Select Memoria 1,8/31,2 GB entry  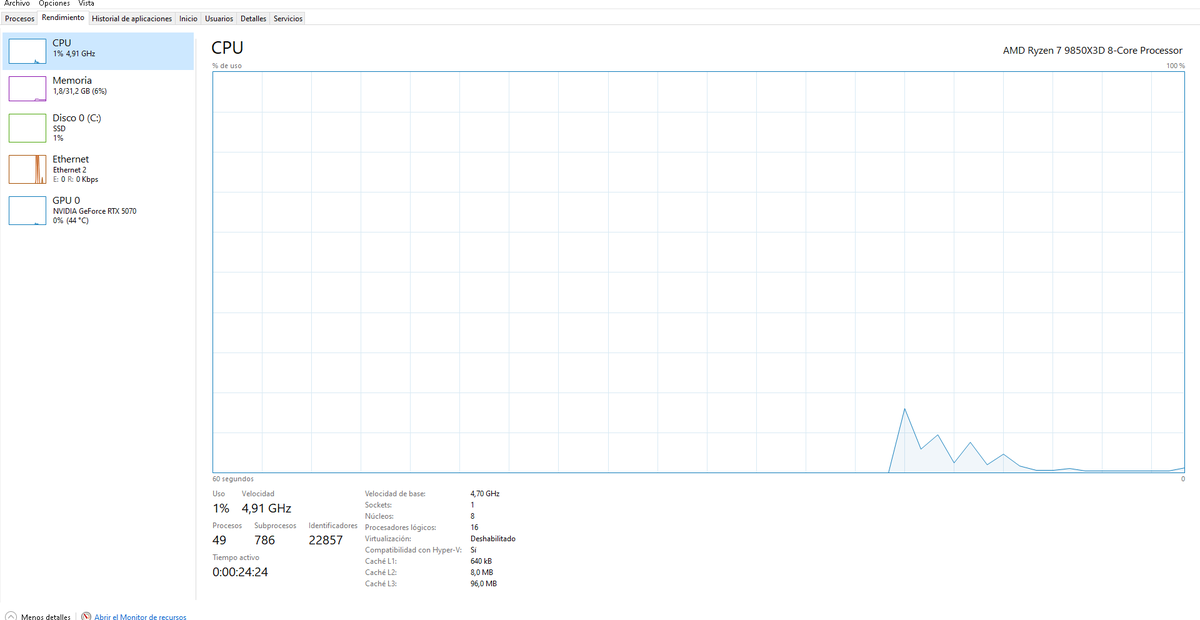click(98, 89)
